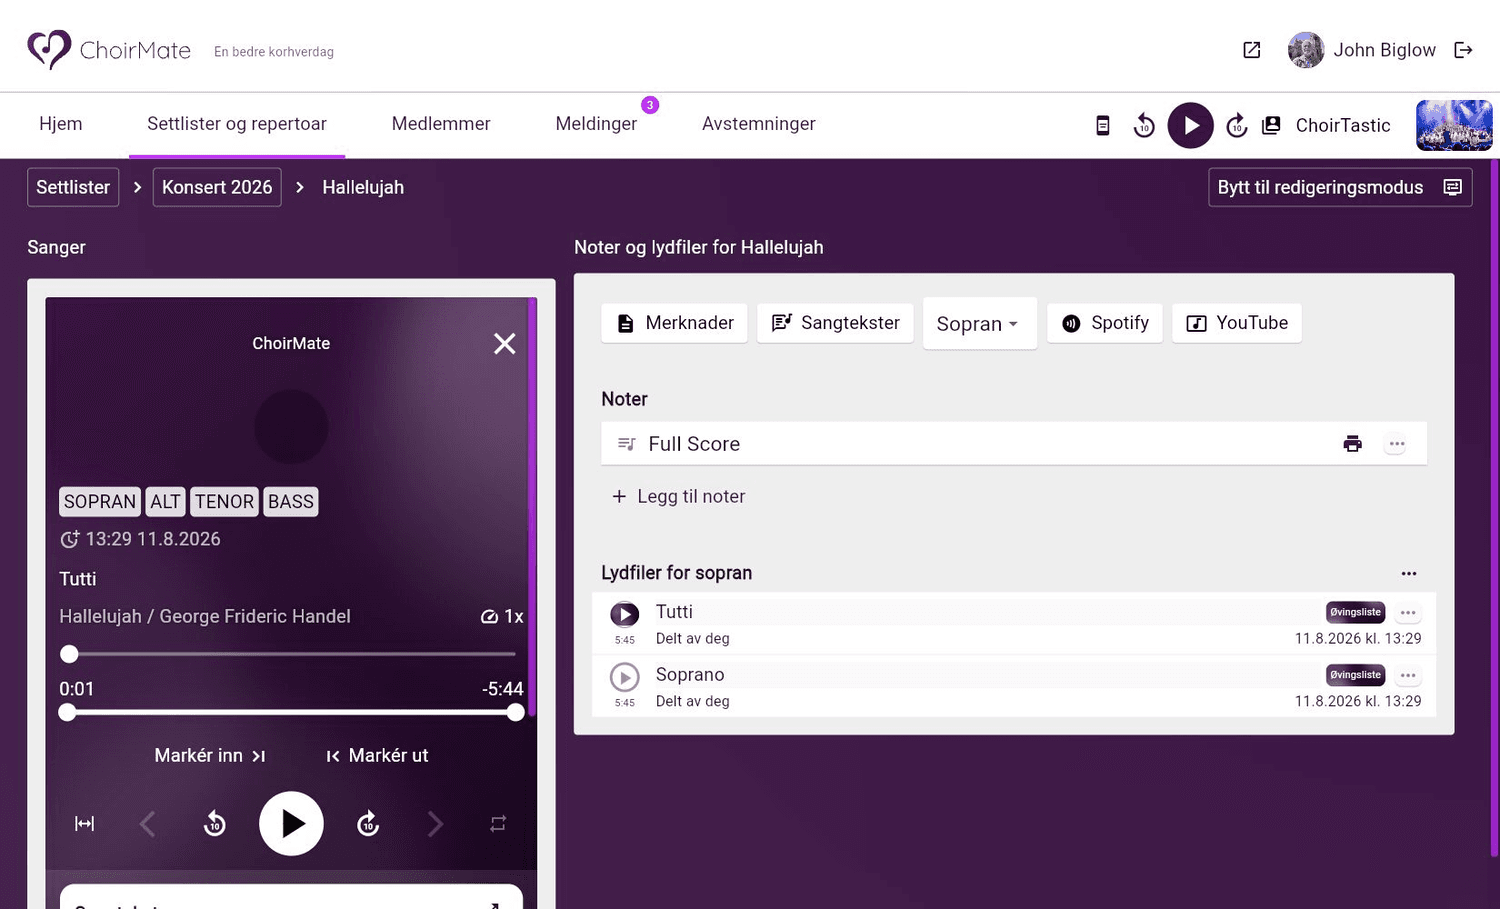Viewport: 1500px width, 909px height.
Task: Click Markér ut button
Action: (x=377, y=756)
